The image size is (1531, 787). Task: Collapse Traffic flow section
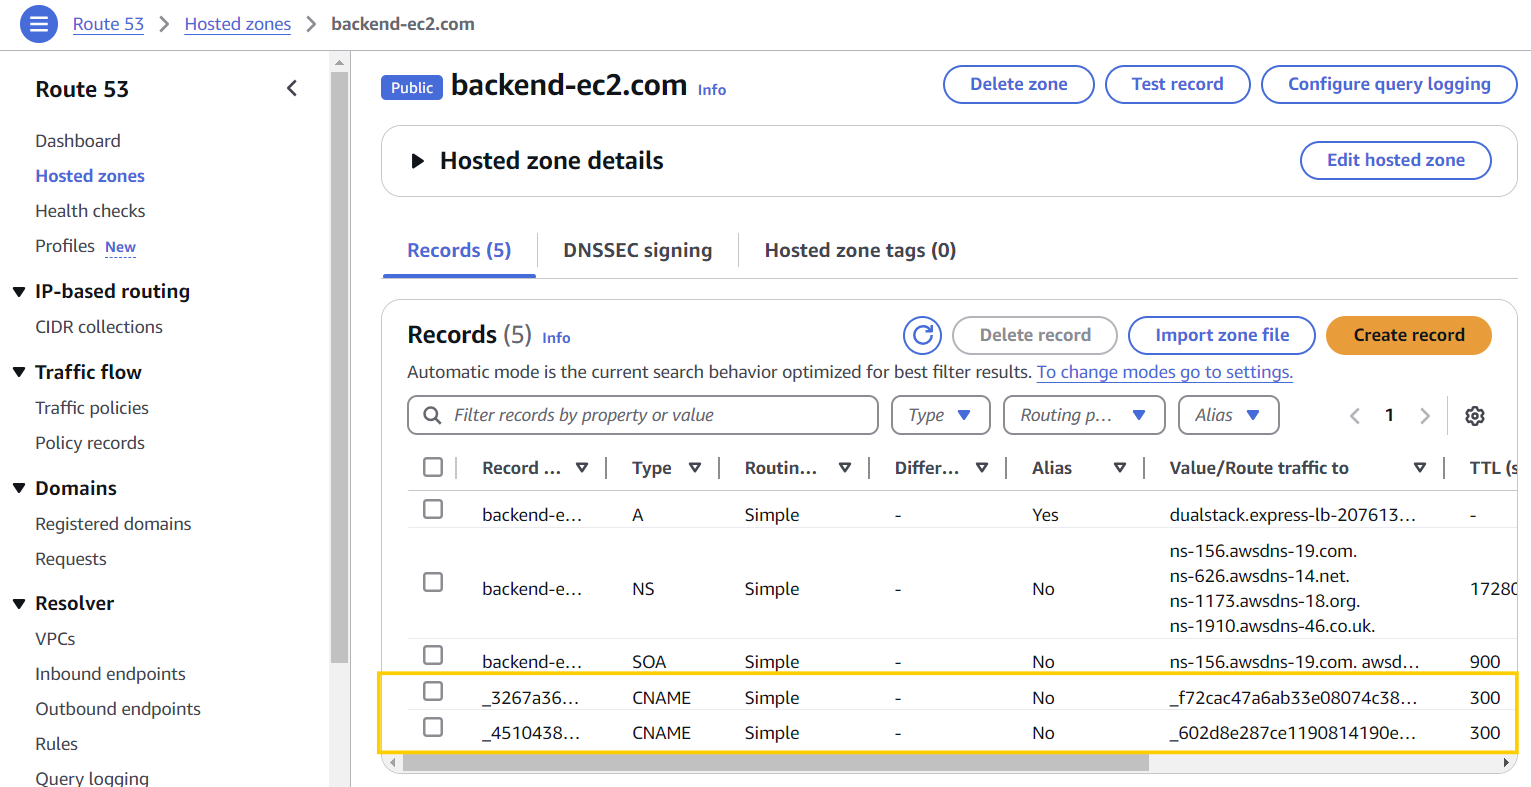[x=18, y=372]
